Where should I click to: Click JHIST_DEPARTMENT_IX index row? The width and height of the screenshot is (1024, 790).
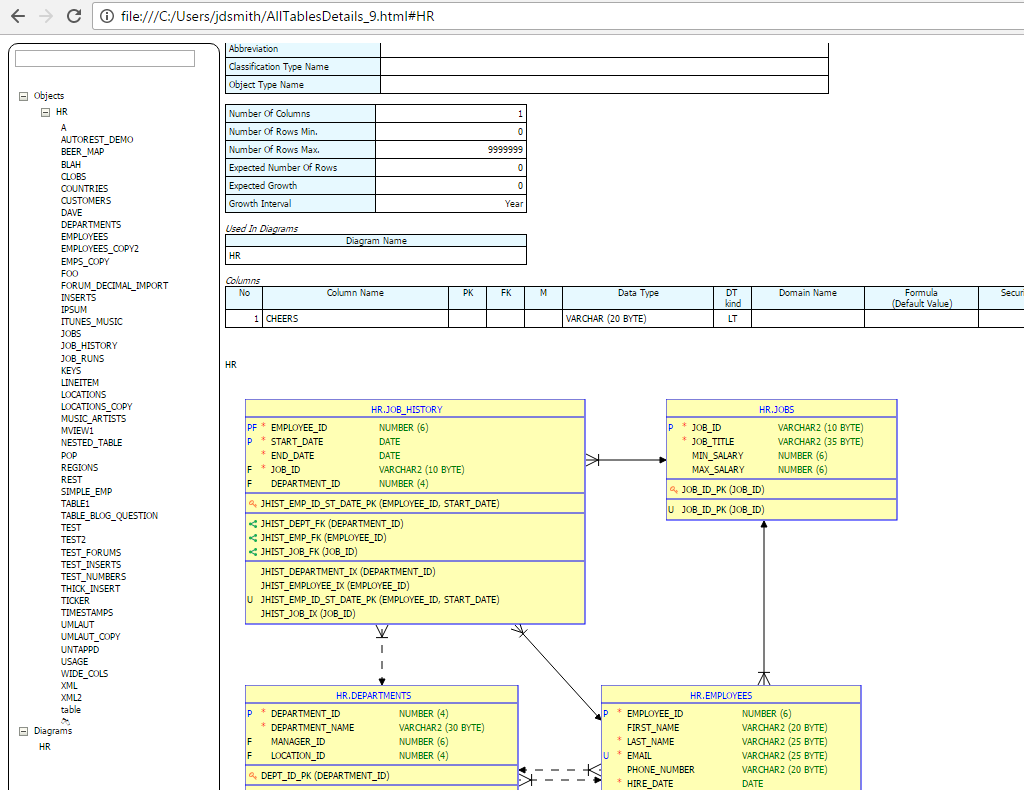tap(348, 572)
